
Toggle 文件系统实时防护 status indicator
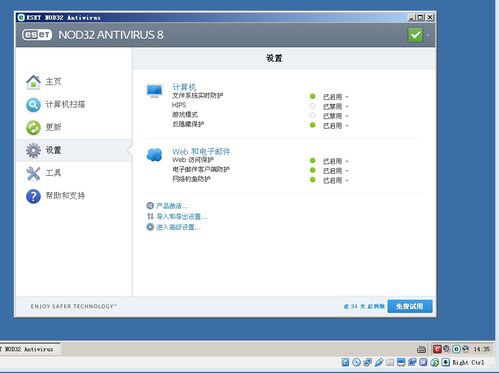tap(312, 96)
